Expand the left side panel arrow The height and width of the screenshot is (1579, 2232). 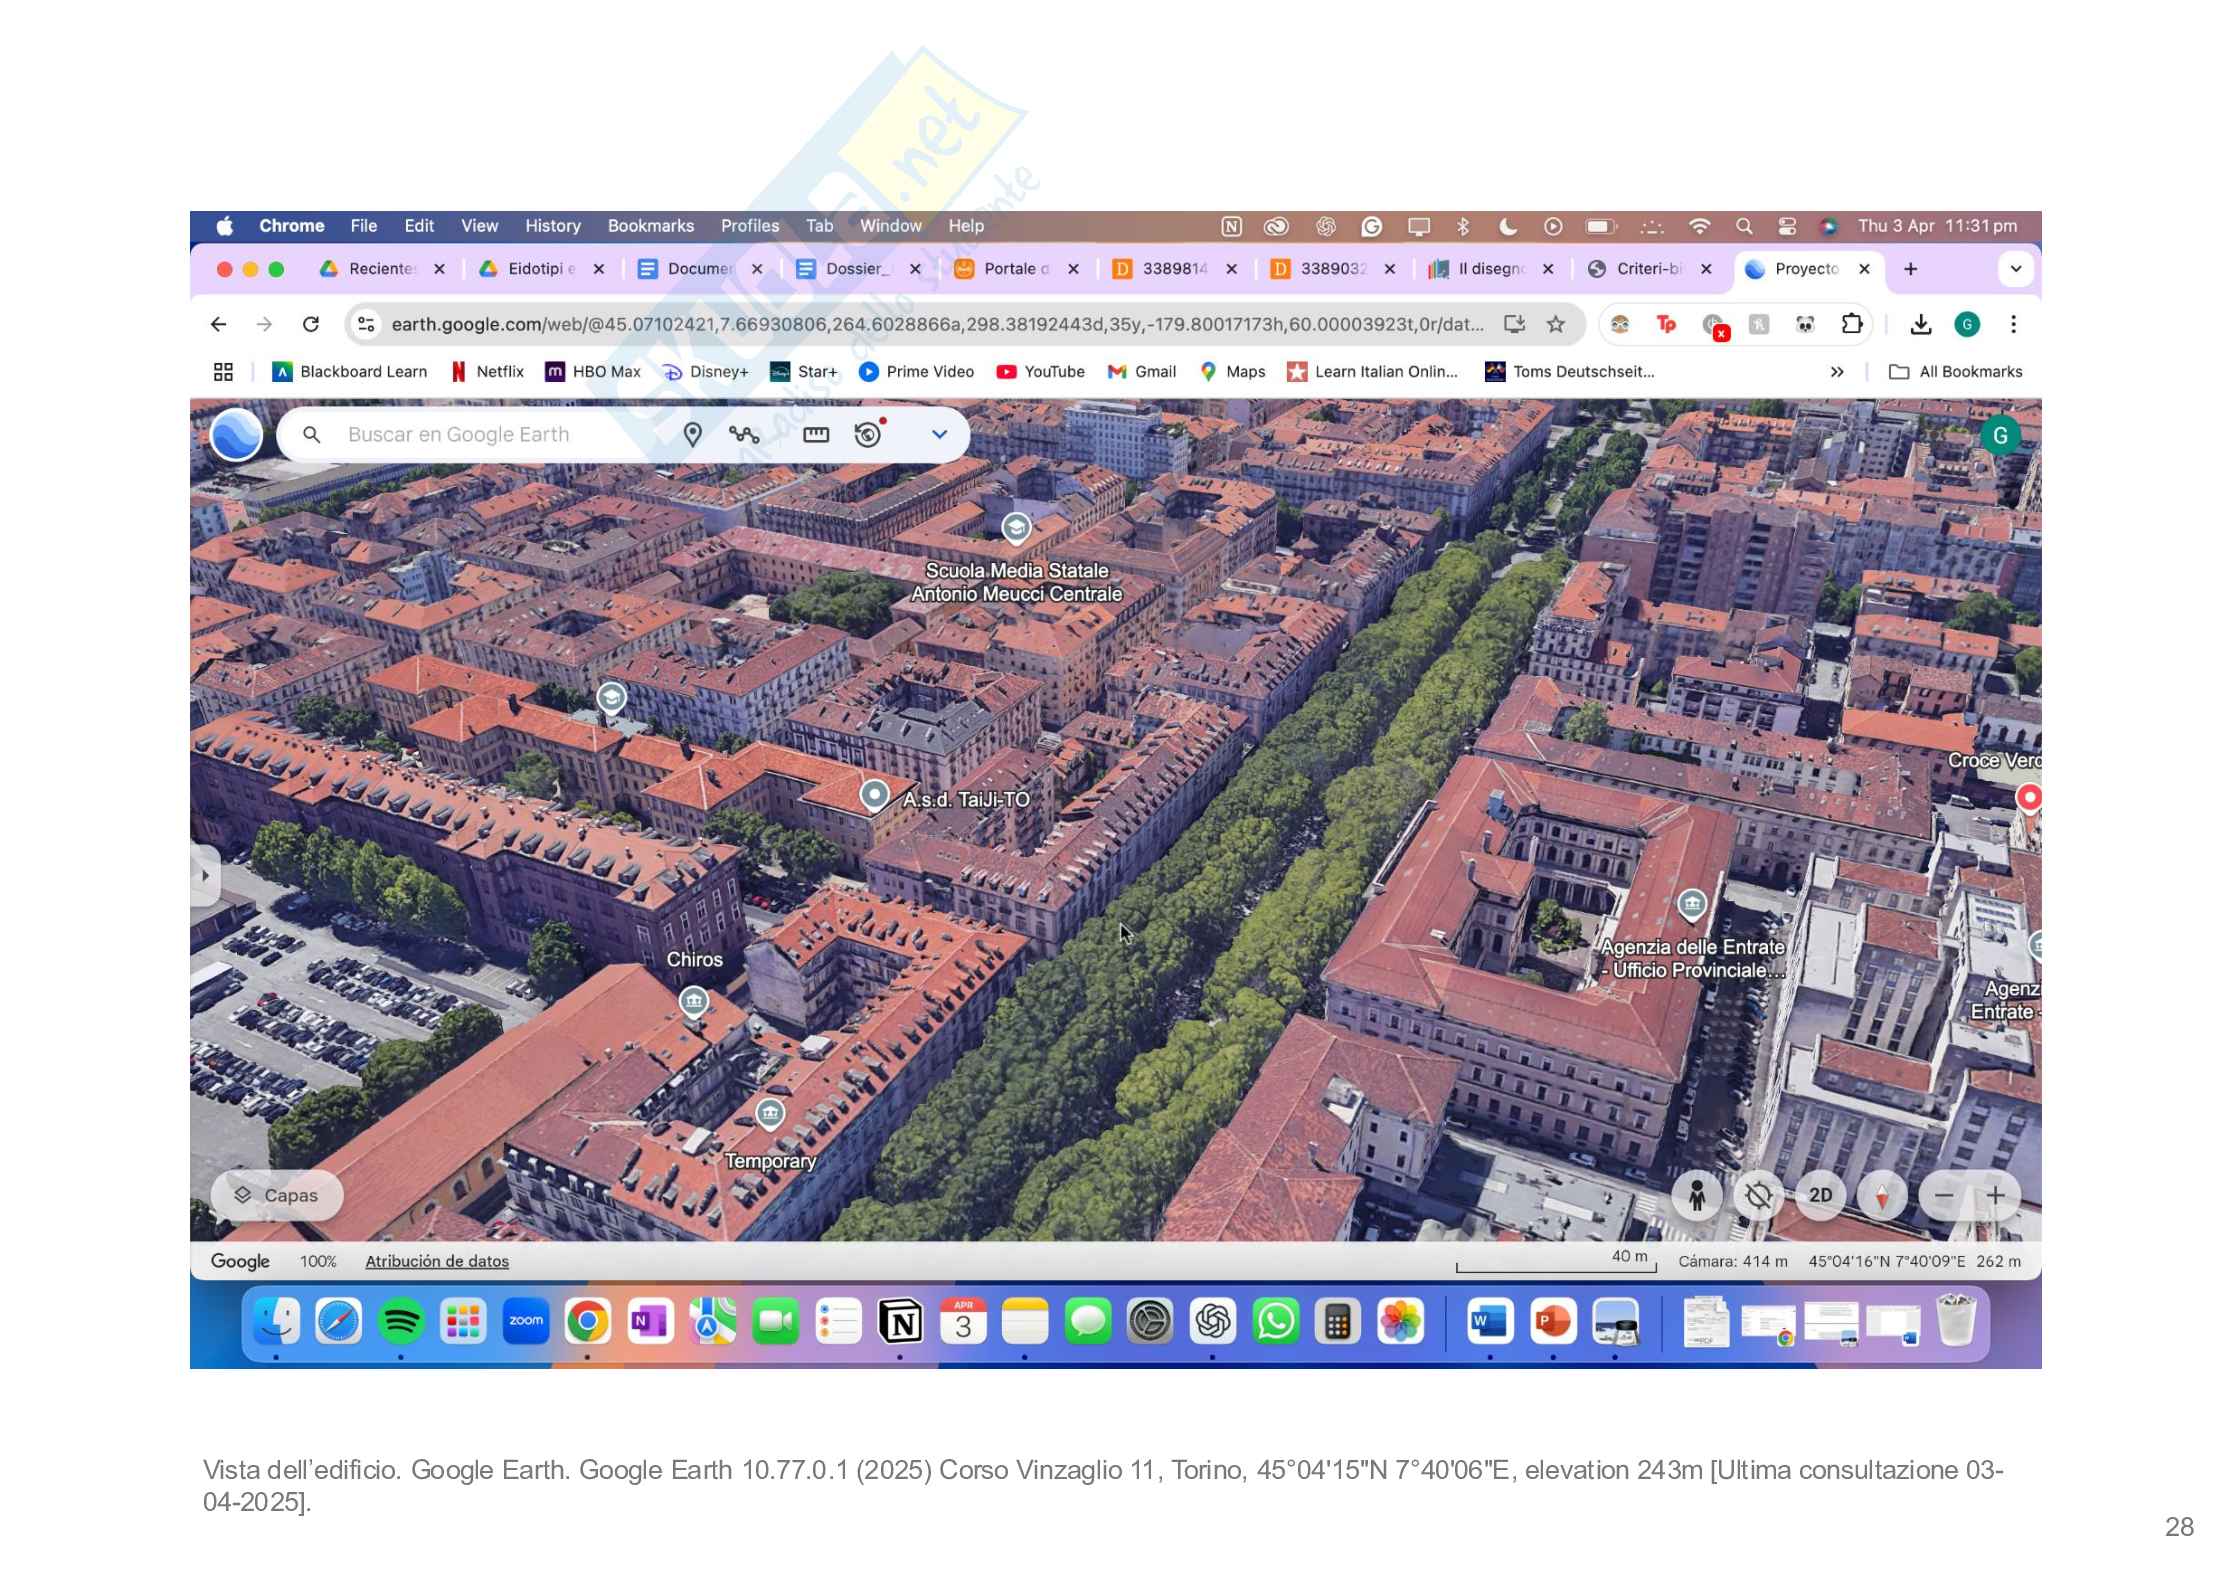[205, 875]
